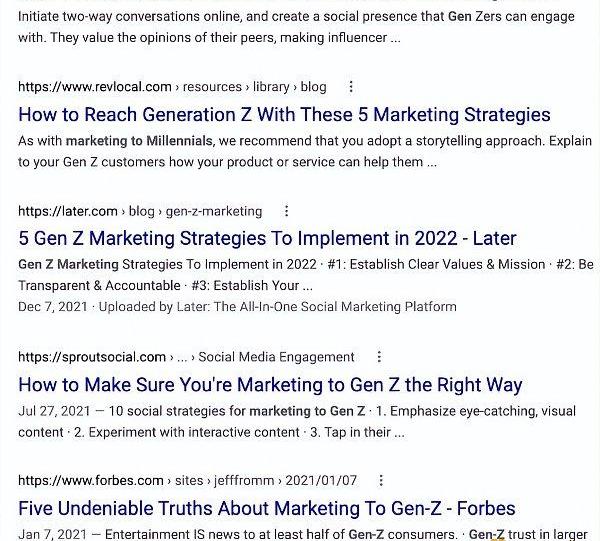This screenshot has width=600, height=541.
Task: Open the revlocal.com result options menu
Action: tap(350, 87)
